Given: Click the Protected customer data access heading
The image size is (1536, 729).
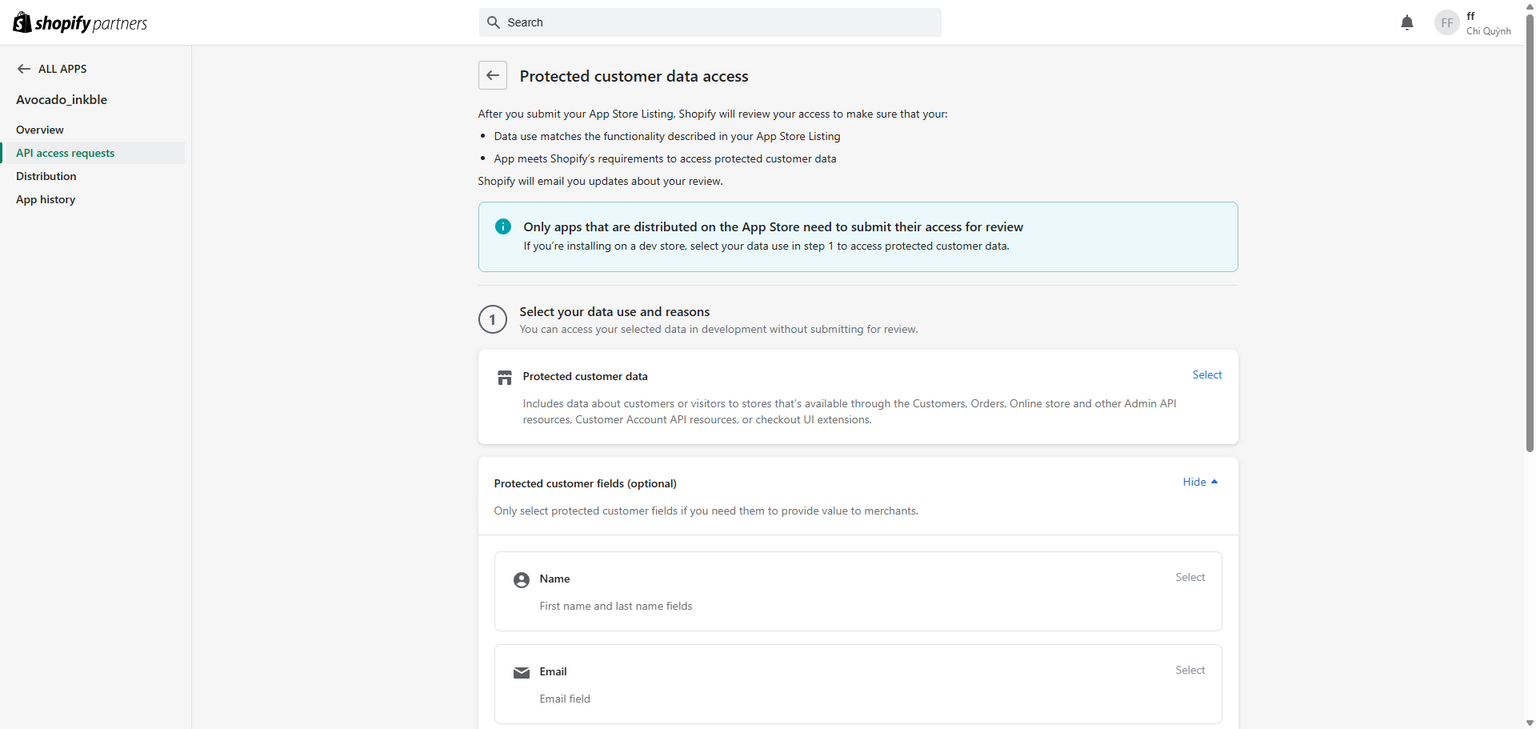Looking at the screenshot, I should [x=634, y=76].
